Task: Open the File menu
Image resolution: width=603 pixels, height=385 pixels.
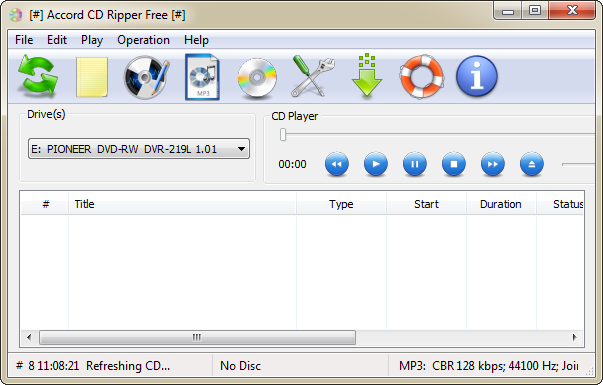Action: (x=24, y=40)
